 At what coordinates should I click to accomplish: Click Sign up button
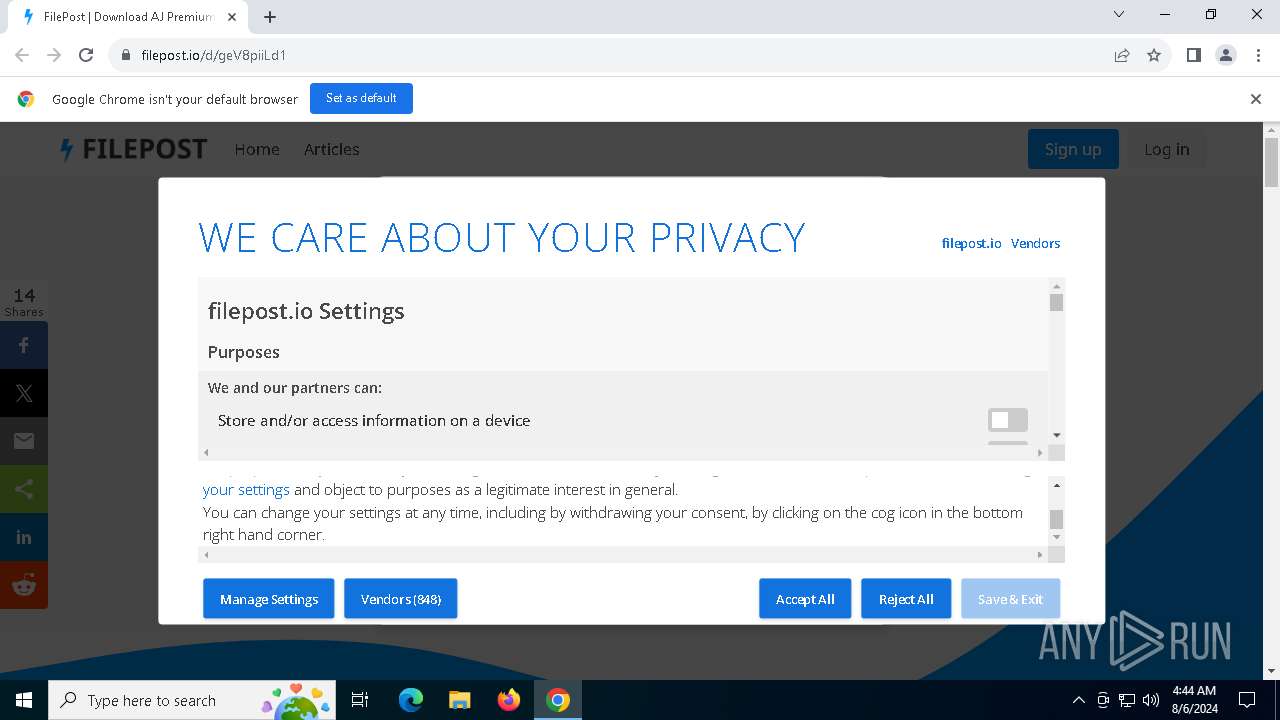click(1073, 149)
